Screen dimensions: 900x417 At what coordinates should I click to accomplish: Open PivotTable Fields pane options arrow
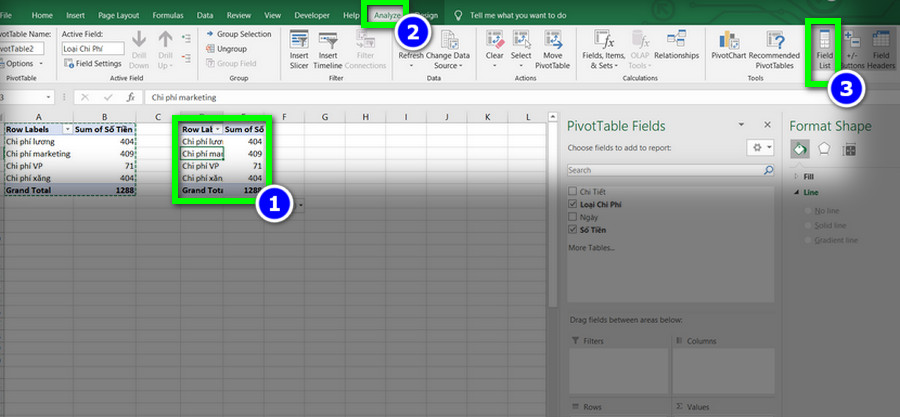click(742, 124)
